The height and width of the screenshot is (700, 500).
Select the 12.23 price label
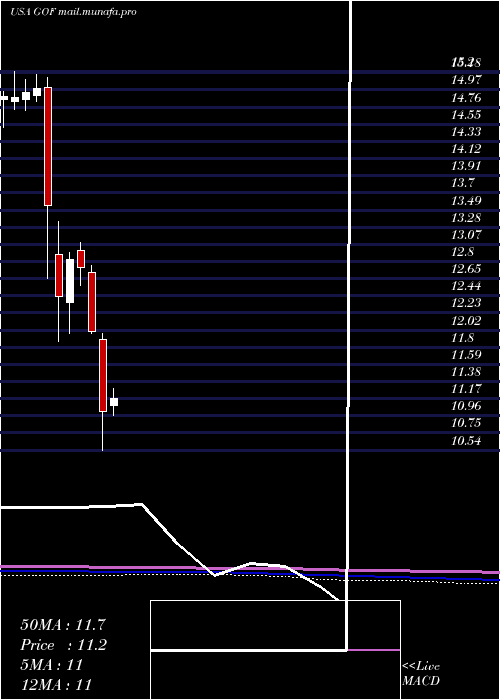tap(467, 303)
